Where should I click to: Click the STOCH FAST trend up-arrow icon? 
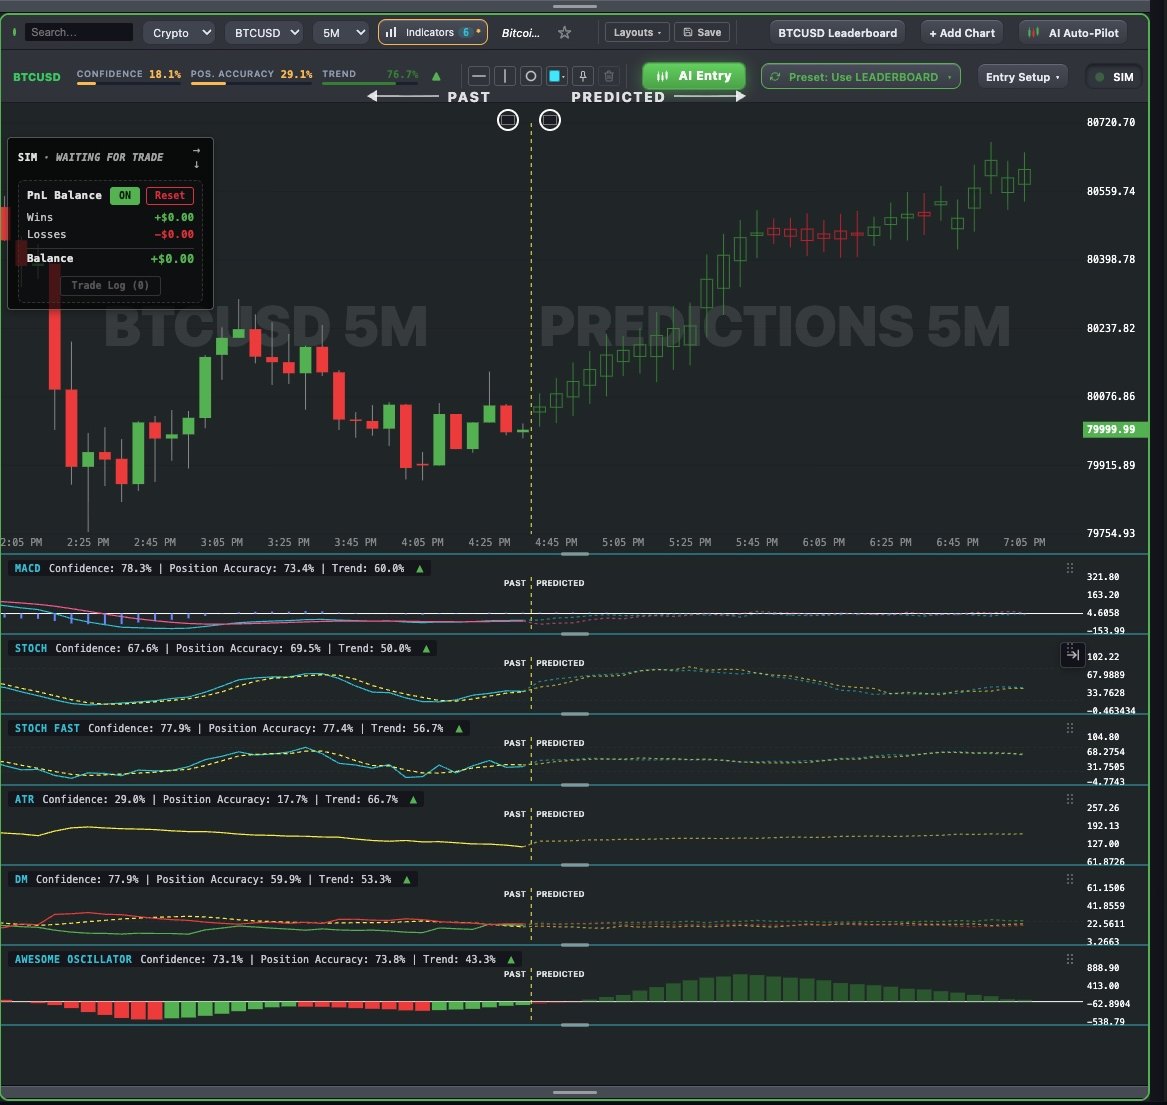click(x=459, y=728)
